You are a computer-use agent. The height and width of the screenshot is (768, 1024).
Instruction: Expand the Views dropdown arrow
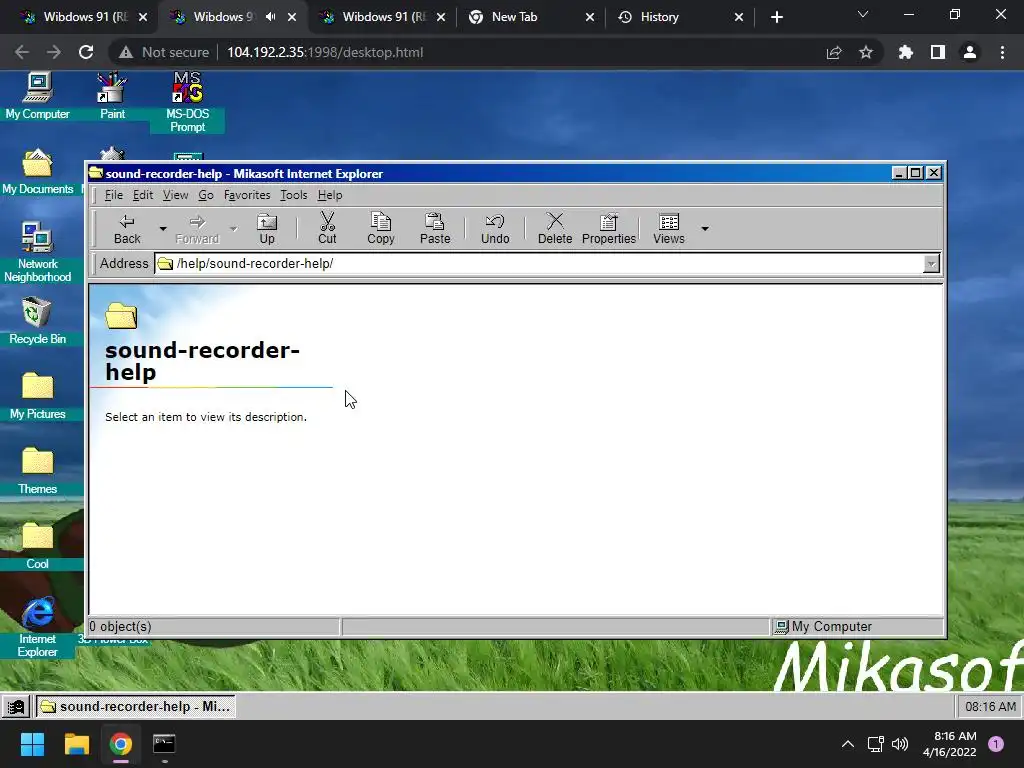click(x=705, y=229)
